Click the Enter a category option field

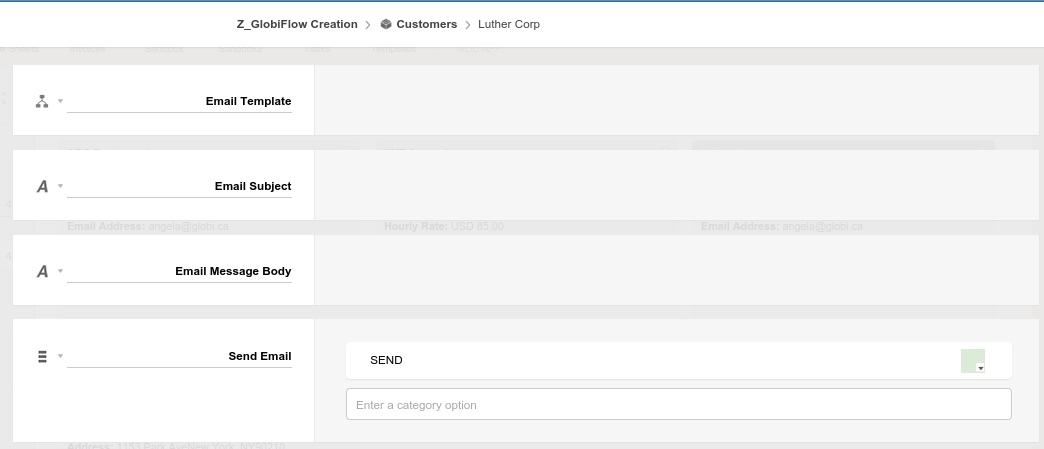click(678, 404)
